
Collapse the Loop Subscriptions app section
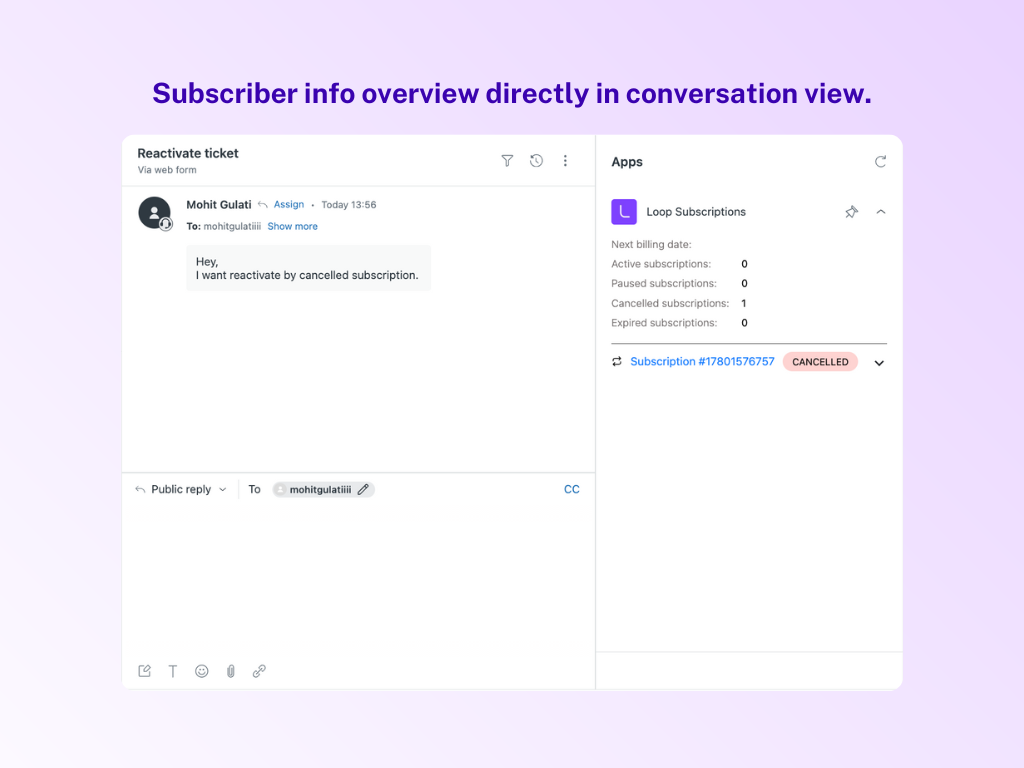pyautogui.click(x=880, y=212)
